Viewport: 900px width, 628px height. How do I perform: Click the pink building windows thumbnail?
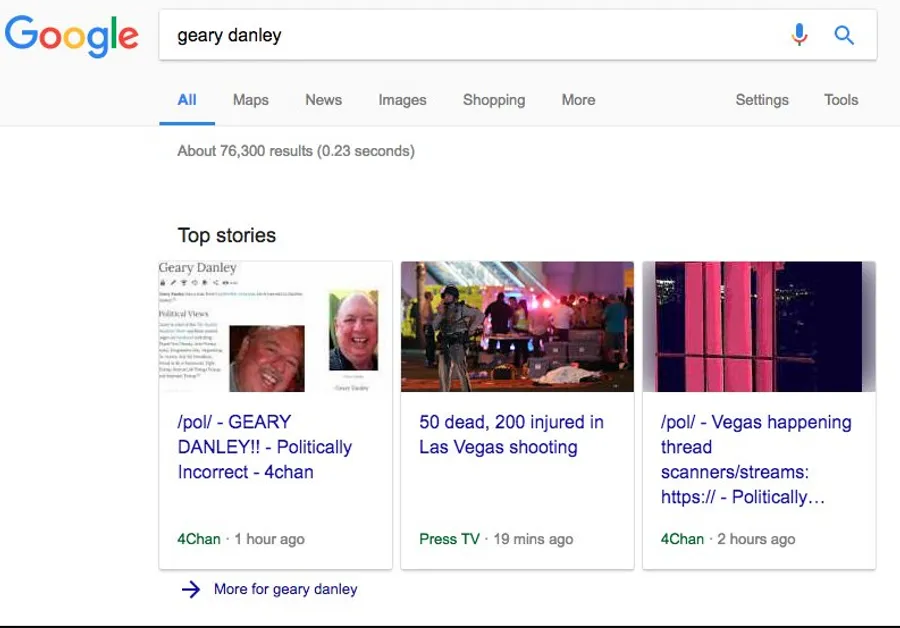pyautogui.click(x=759, y=327)
